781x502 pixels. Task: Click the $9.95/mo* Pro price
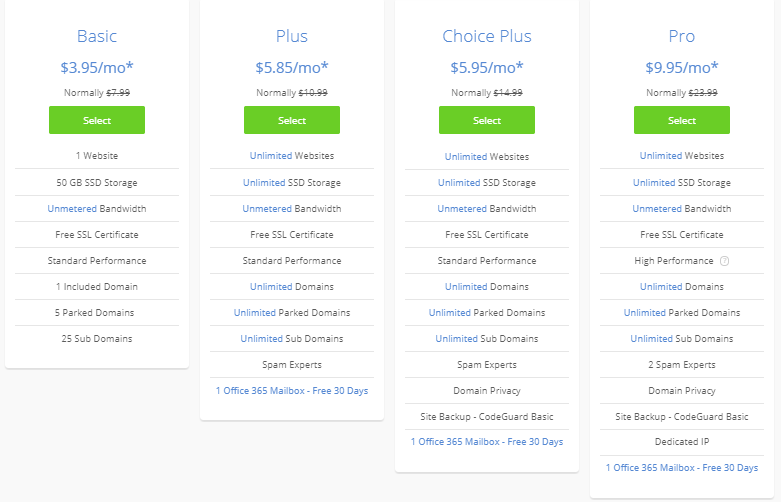coord(682,68)
